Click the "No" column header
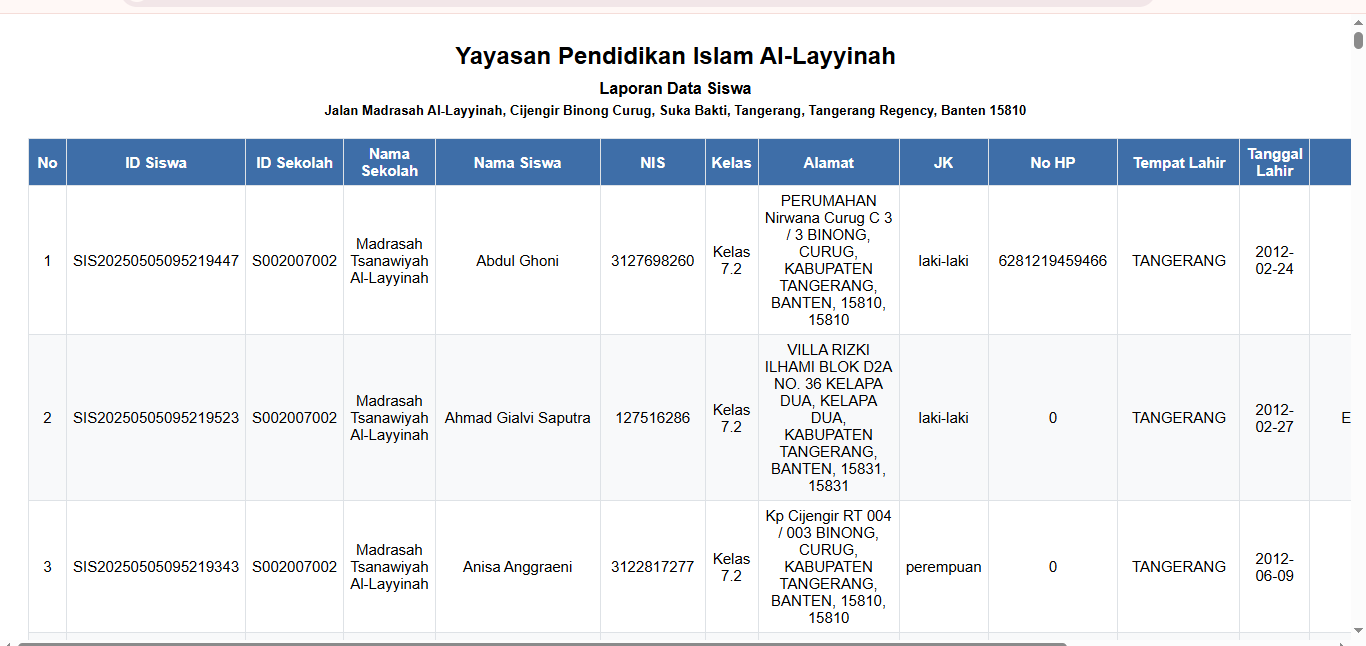This screenshot has height=646, width=1366. point(46,162)
